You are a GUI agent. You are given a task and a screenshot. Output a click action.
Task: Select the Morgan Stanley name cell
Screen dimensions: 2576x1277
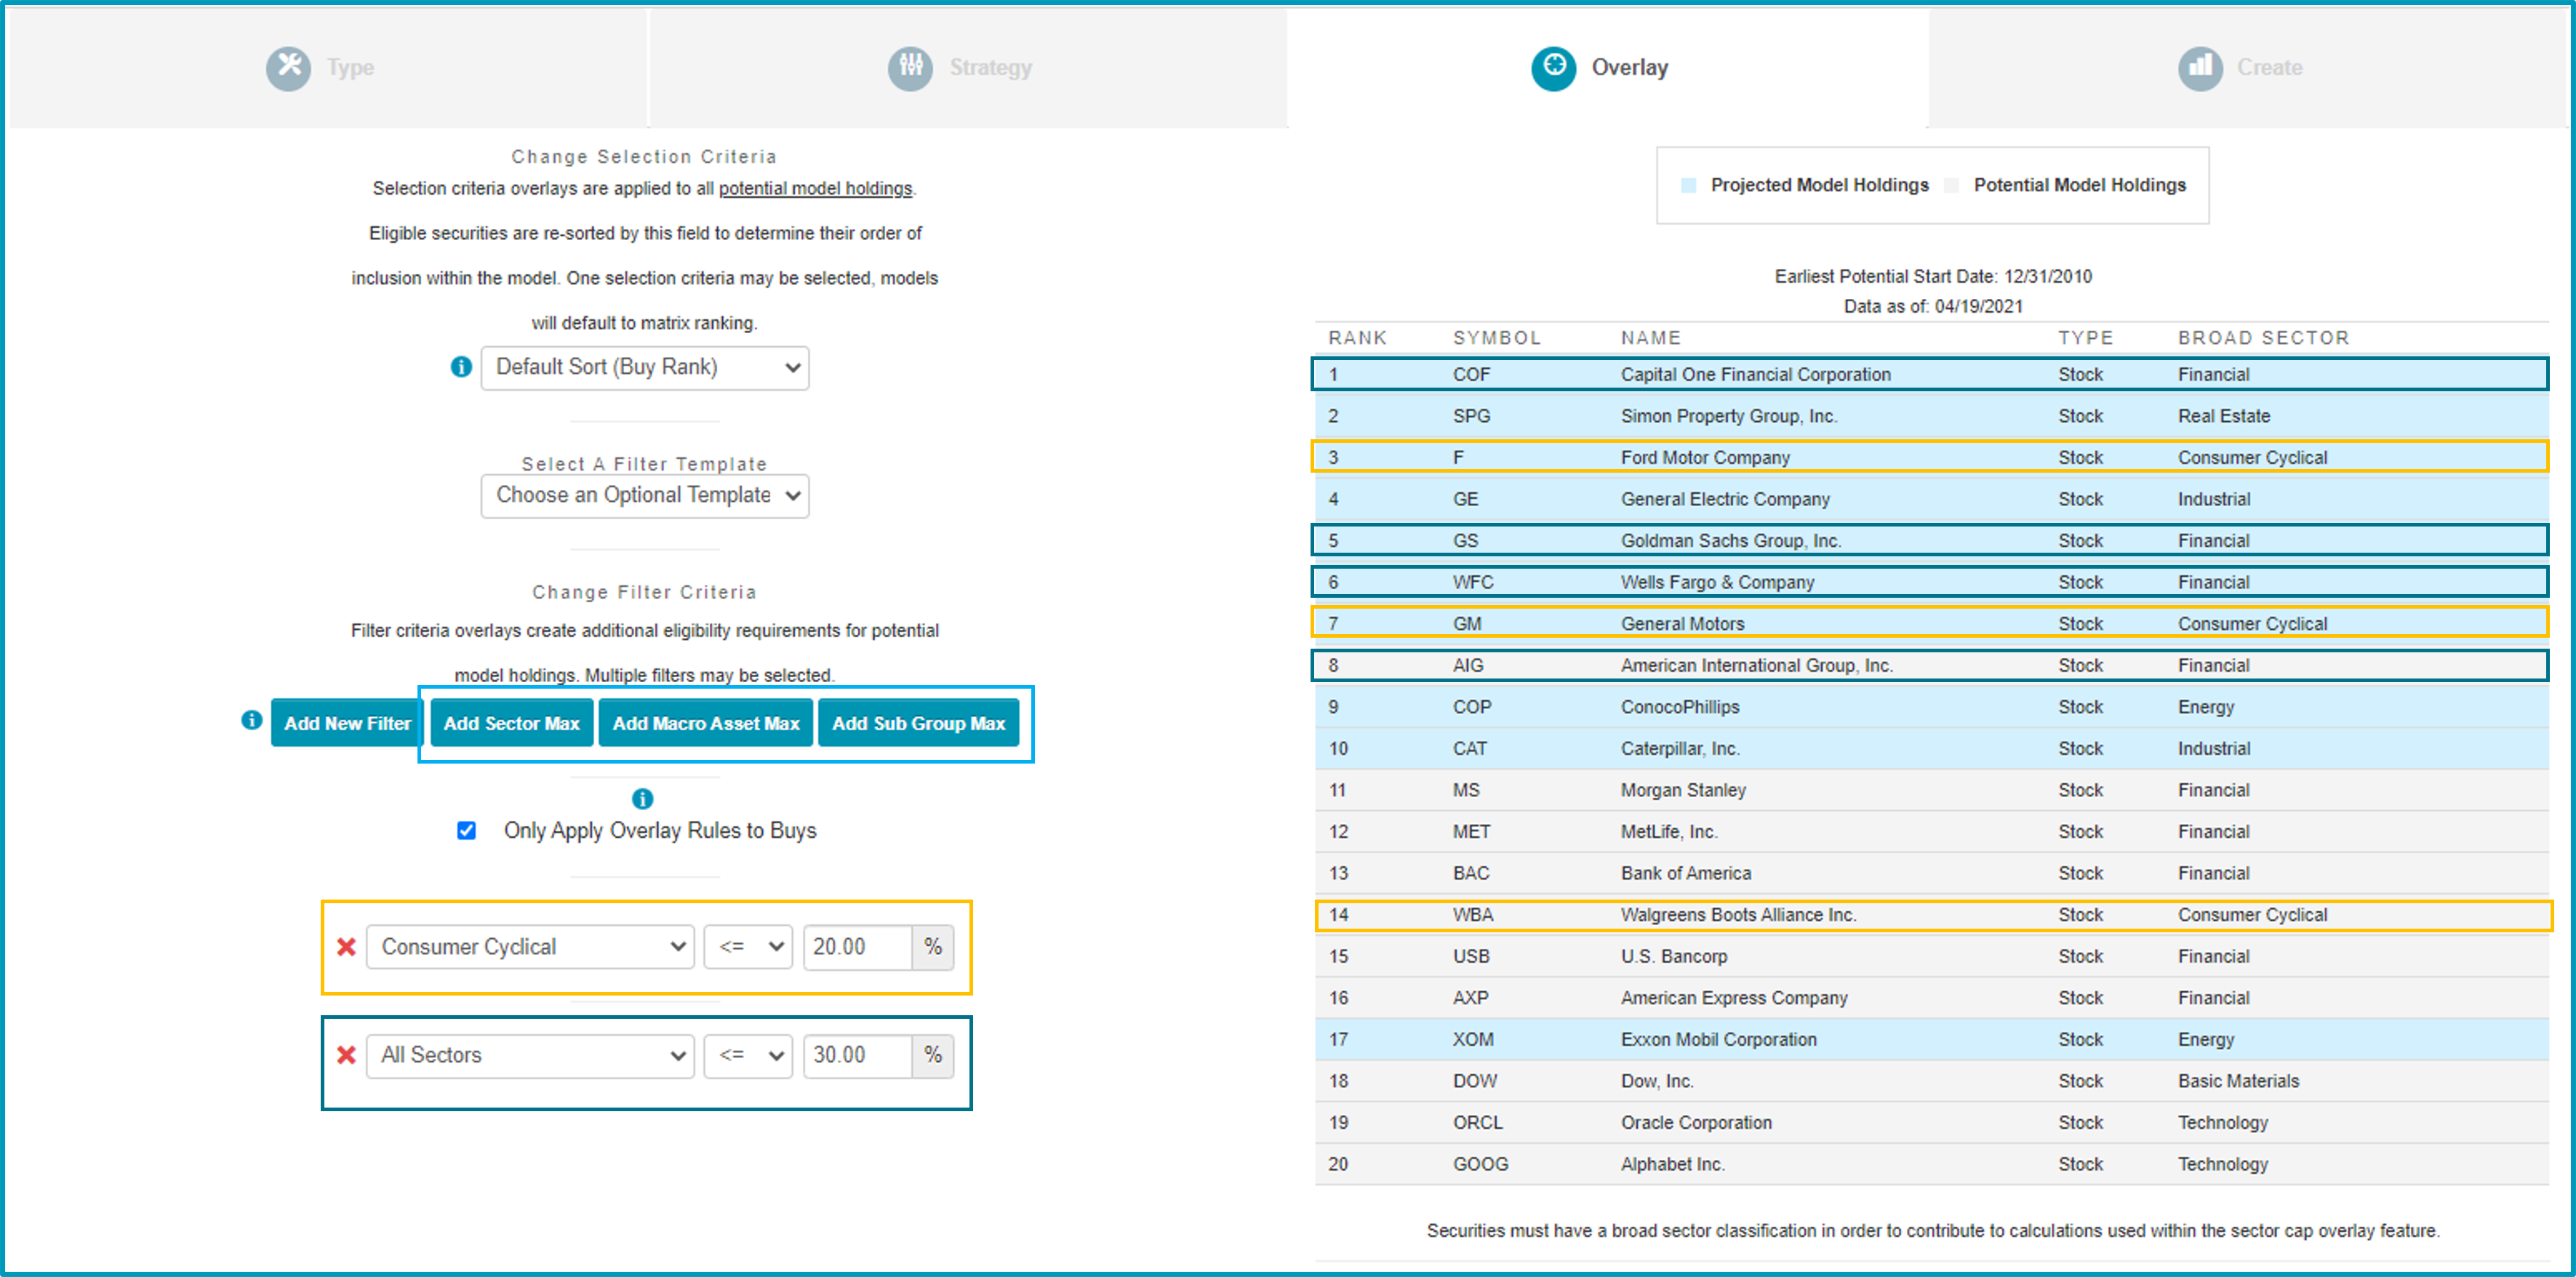[x=1683, y=790]
